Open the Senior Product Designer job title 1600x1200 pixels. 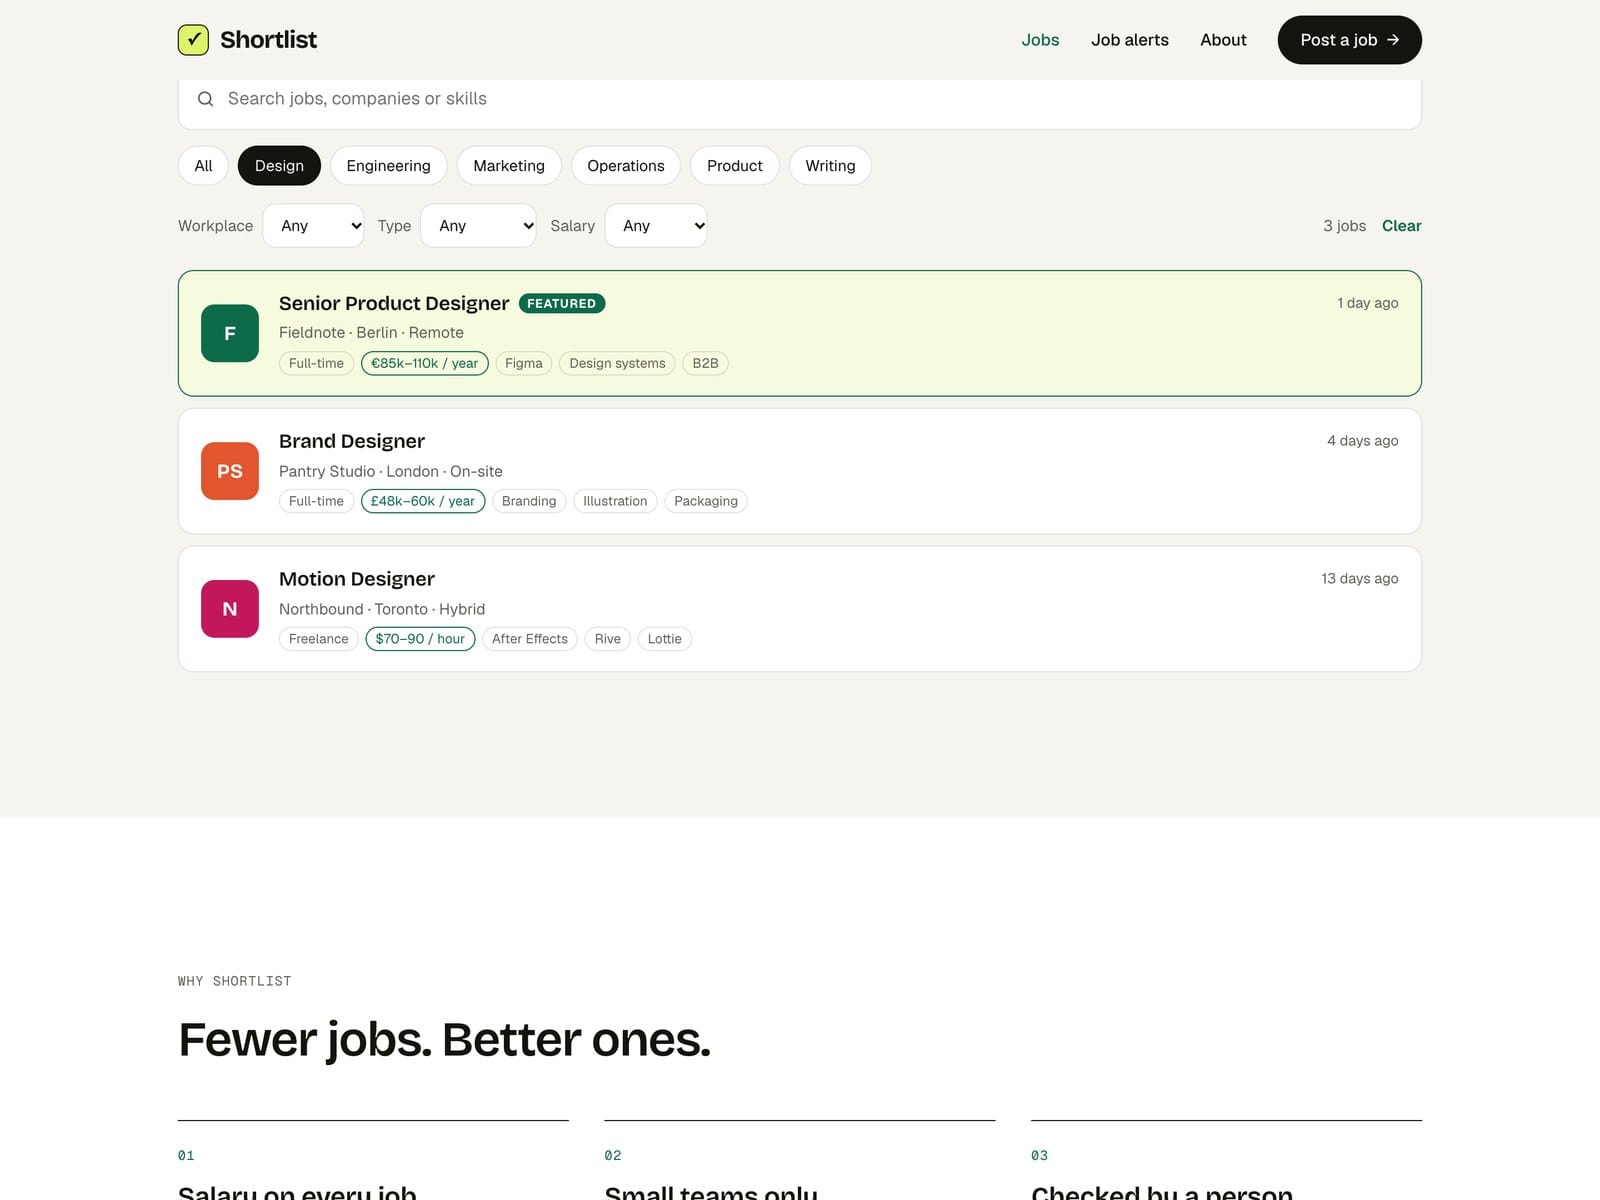[x=394, y=303]
